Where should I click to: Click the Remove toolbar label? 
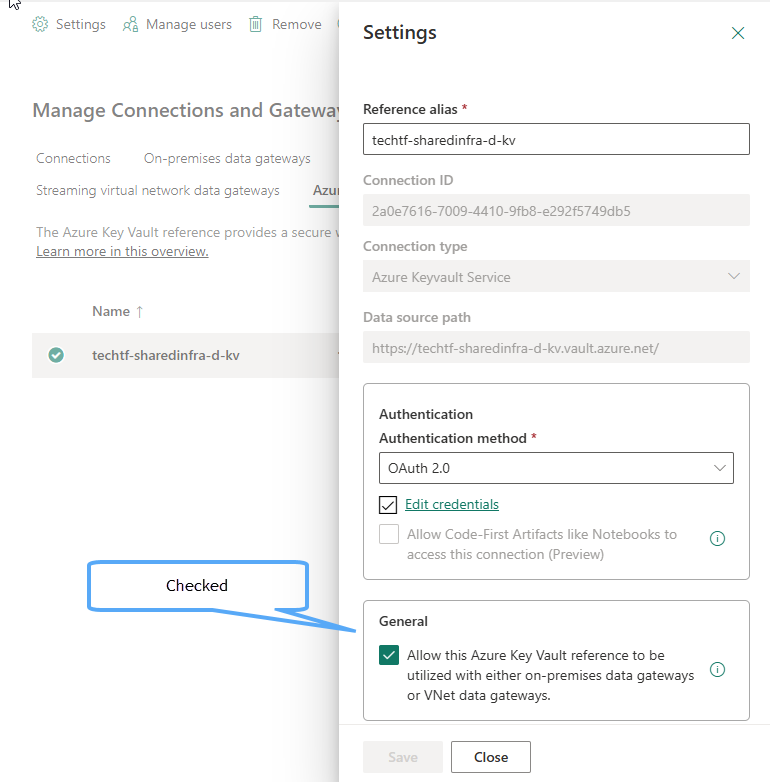pyautogui.click(x=297, y=24)
